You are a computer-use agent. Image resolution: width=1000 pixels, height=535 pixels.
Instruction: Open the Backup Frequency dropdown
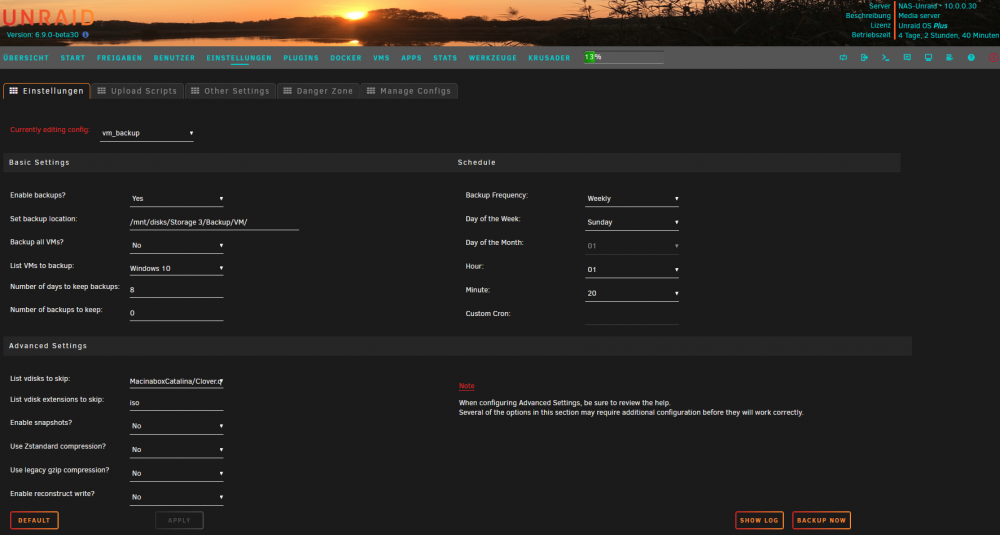631,198
